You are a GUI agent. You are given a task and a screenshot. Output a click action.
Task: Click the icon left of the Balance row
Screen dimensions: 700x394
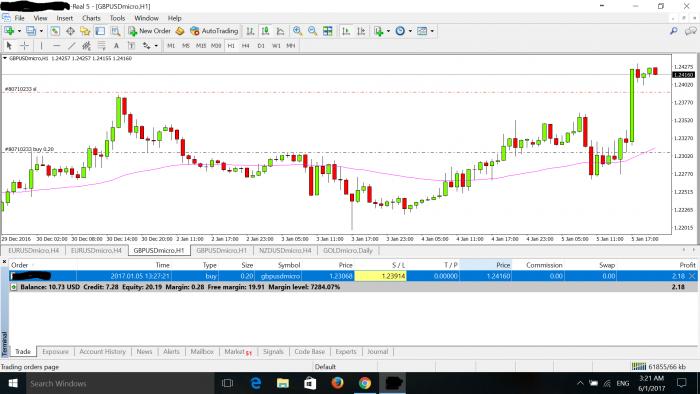point(14,287)
